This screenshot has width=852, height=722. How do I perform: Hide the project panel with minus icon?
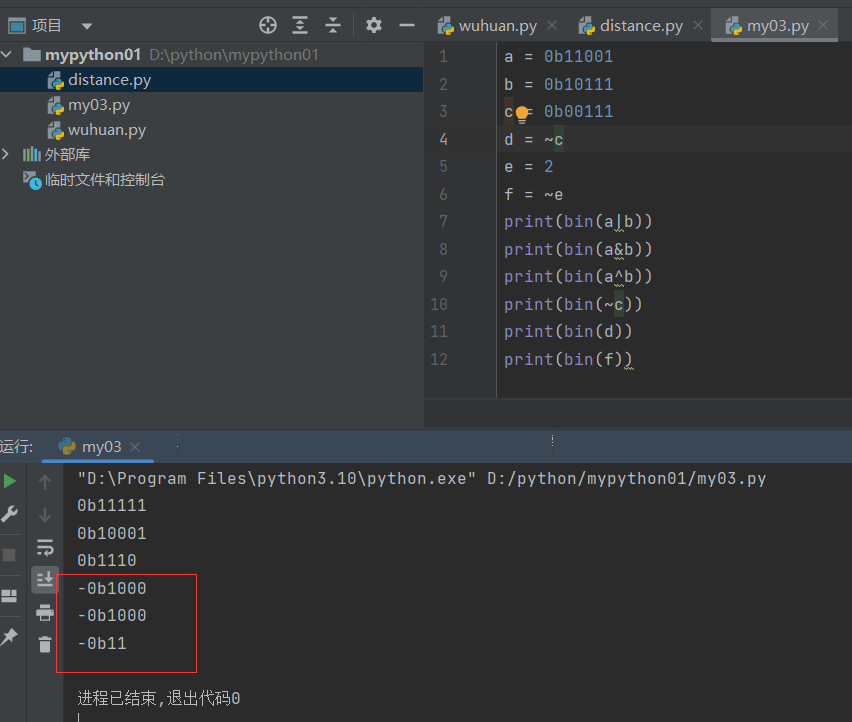(406, 25)
